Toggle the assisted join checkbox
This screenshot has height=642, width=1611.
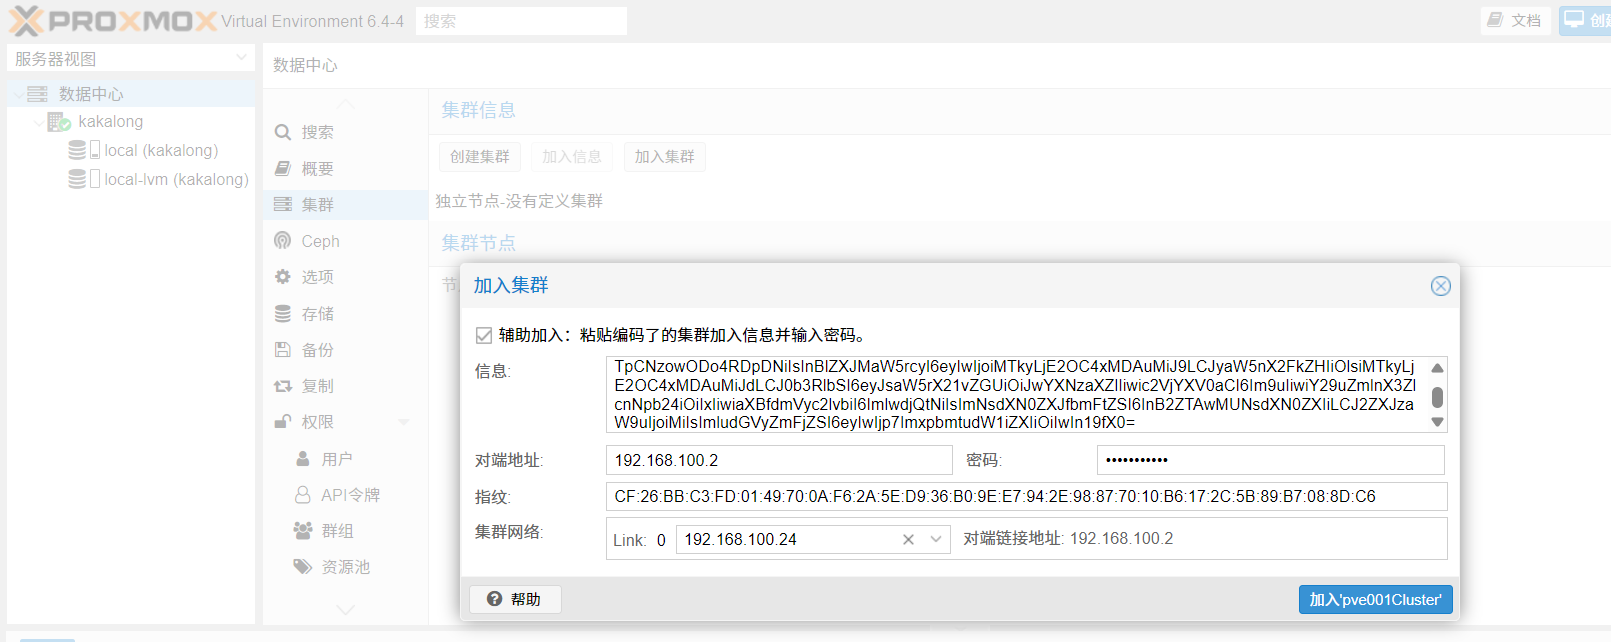click(484, 335)
